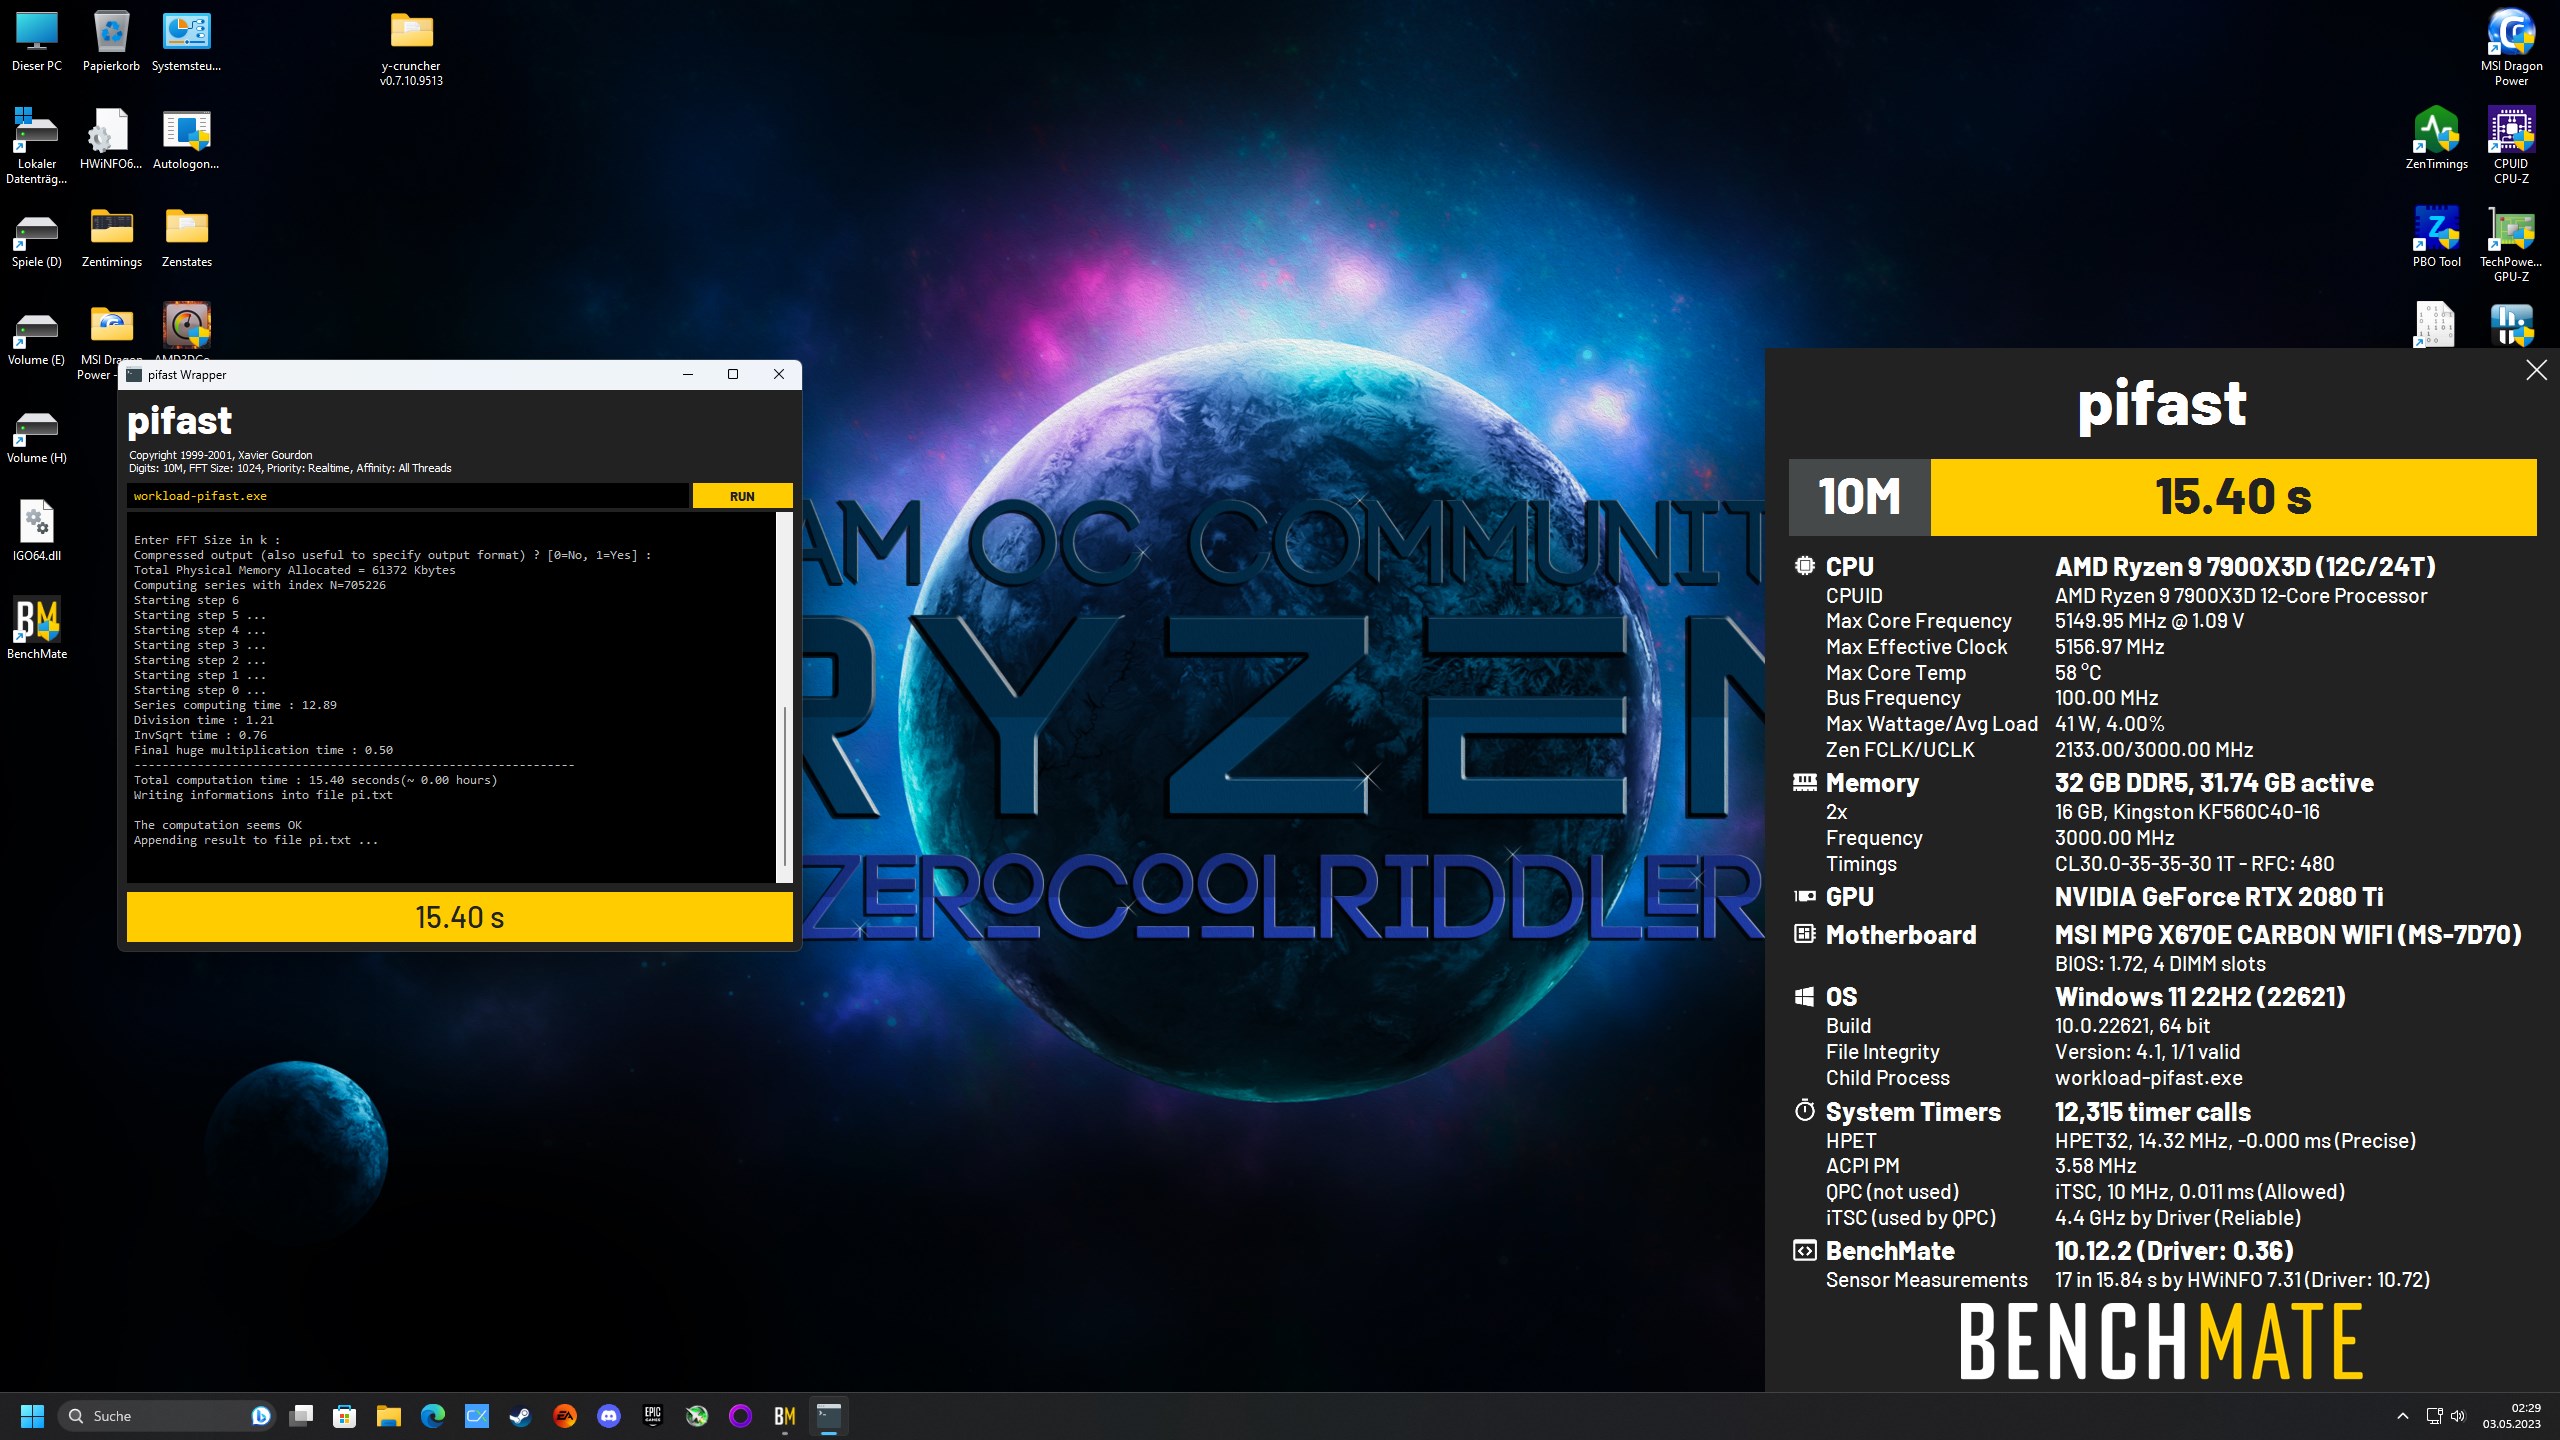Click the AMD Ryzen 9 7900X3D (12C/24T) text
Screen dimensions: 2560x1440
pos(2245,567)
